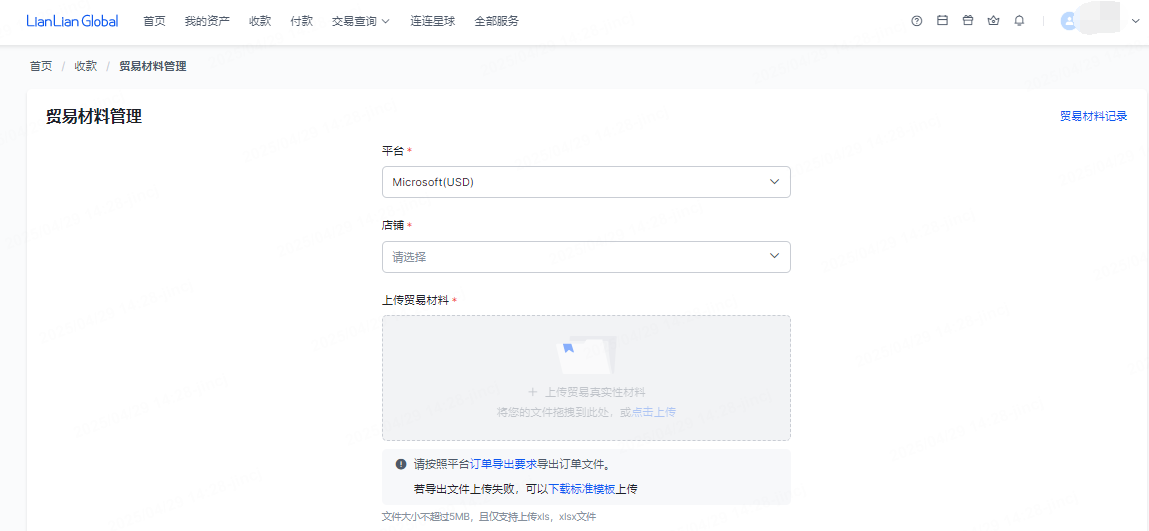The width and height of the screenshot is (1149, 531).
Task: Click the 贸易材料管理 breadcrumb text
Action: [x=152, y=66]
